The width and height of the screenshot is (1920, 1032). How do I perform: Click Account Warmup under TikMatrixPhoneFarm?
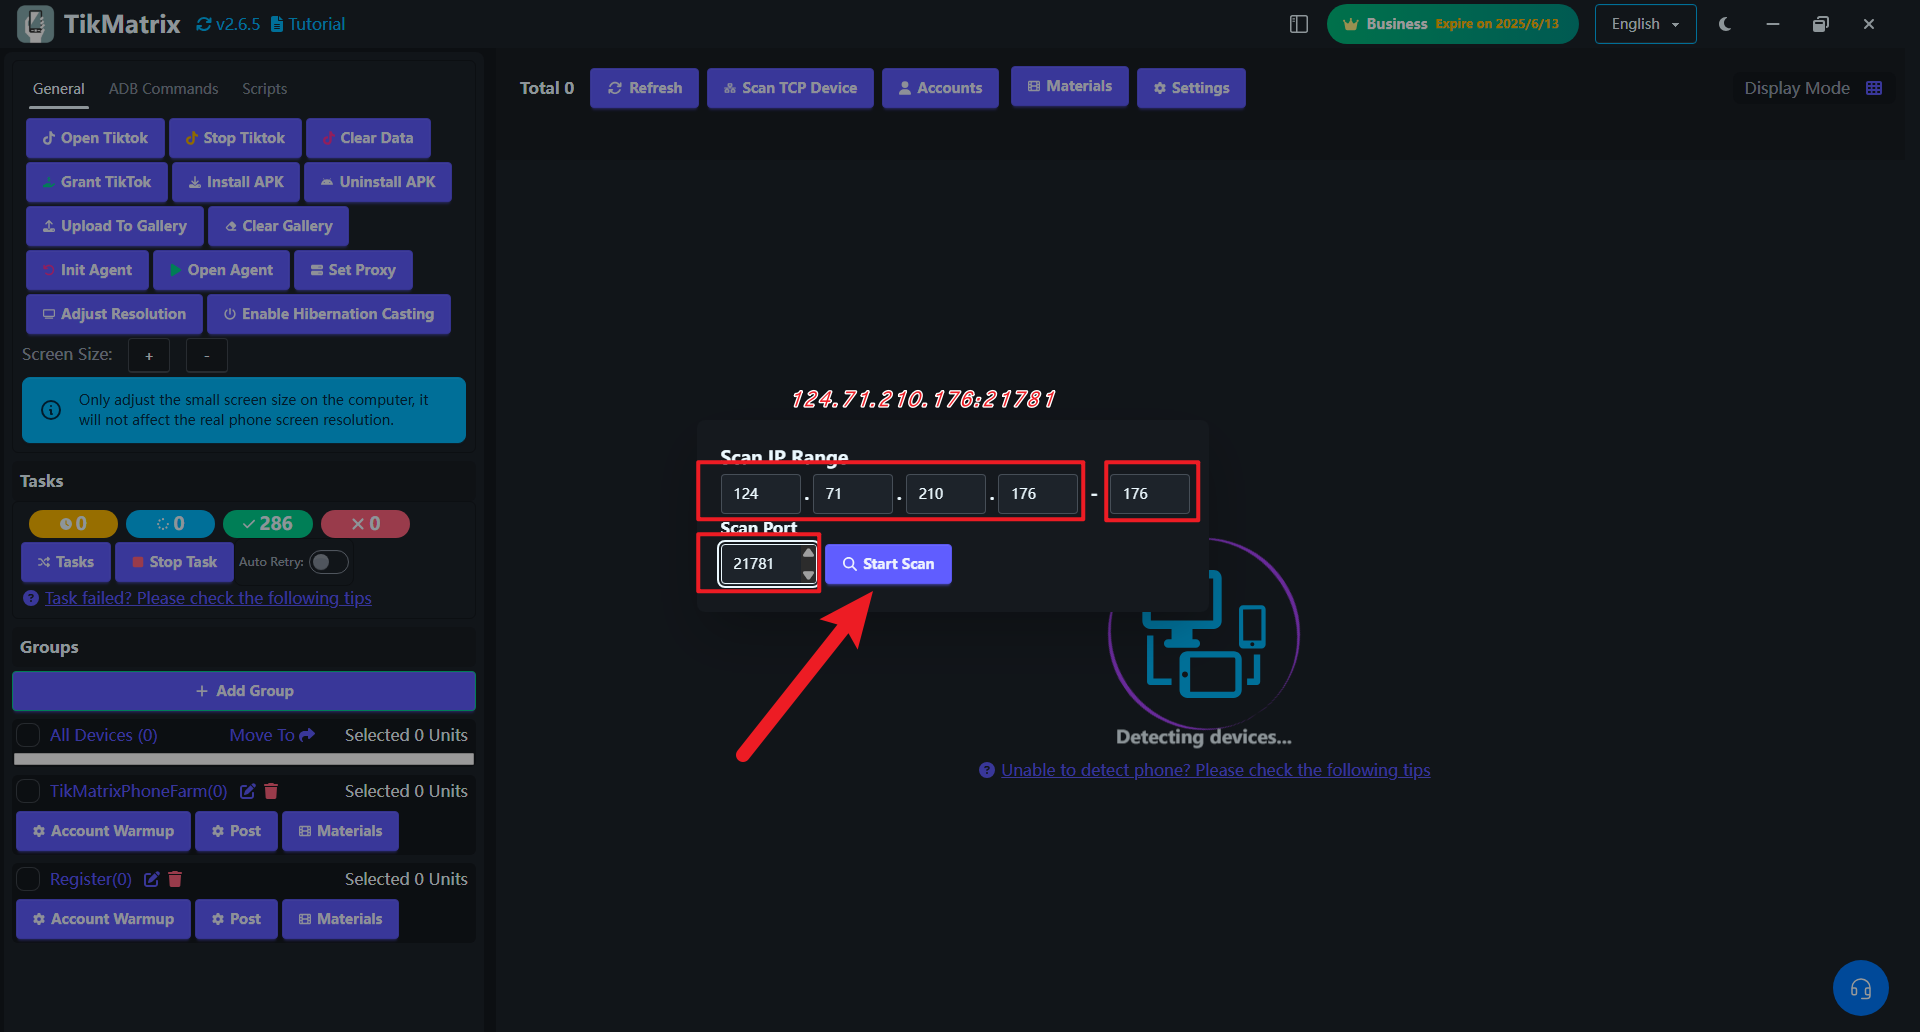pos(103,831)
